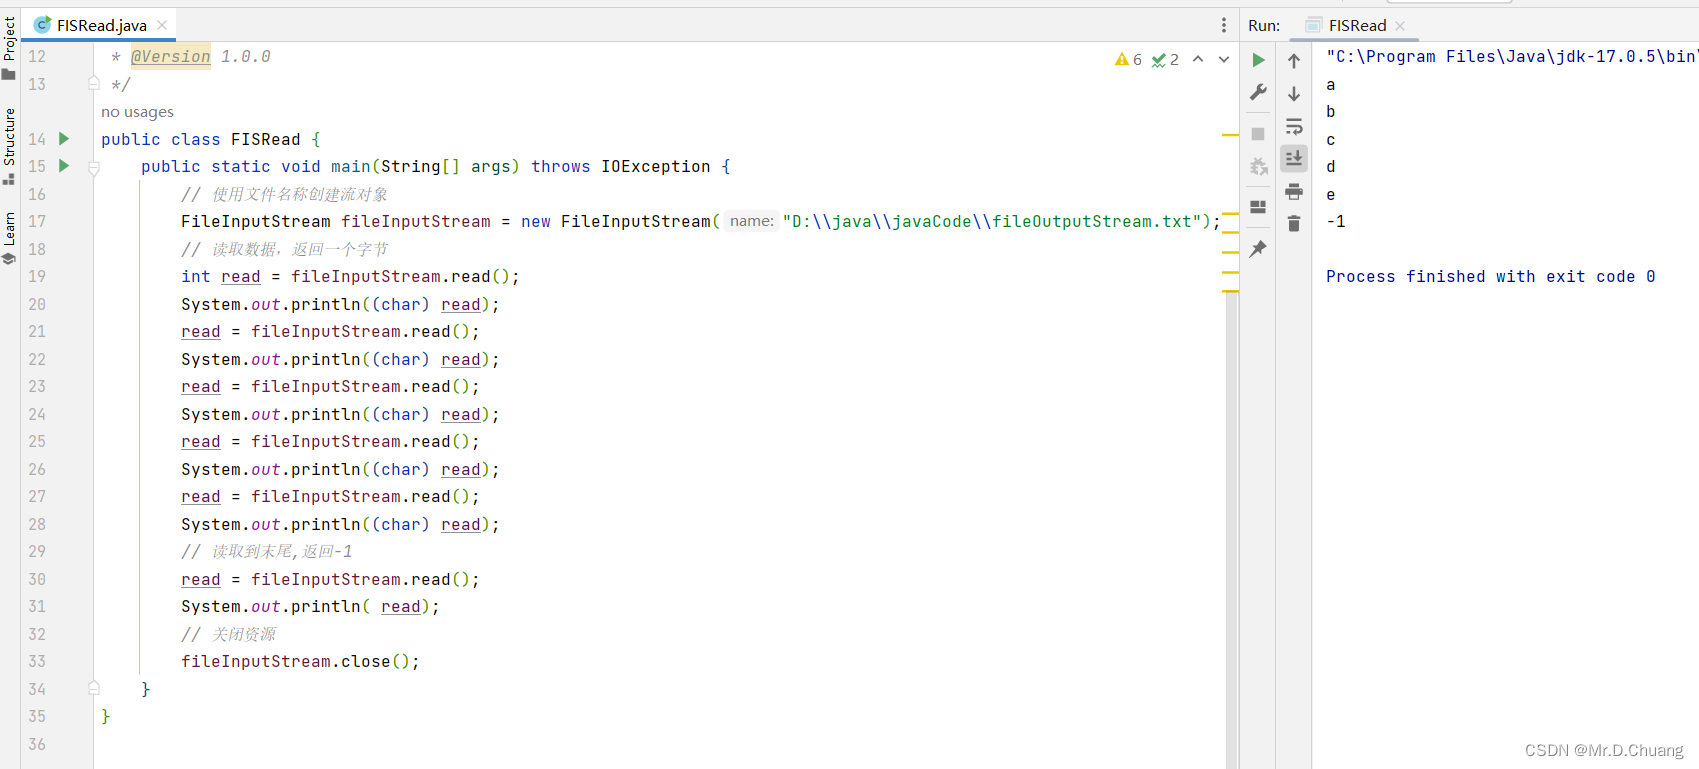Click the attach debugger bug icon
Screen dimensions: 1699x769
(1258, 166)
